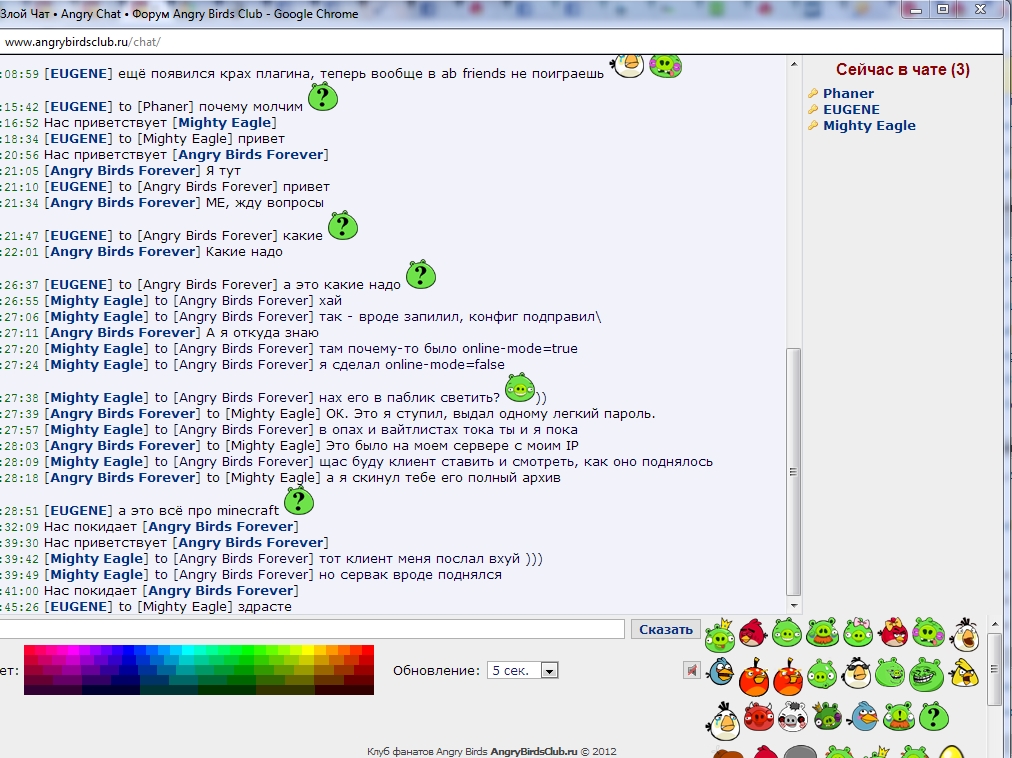Insert the white bird with open beak emoticon
The width and height of the screenshot is (1012, 758).
964,634
